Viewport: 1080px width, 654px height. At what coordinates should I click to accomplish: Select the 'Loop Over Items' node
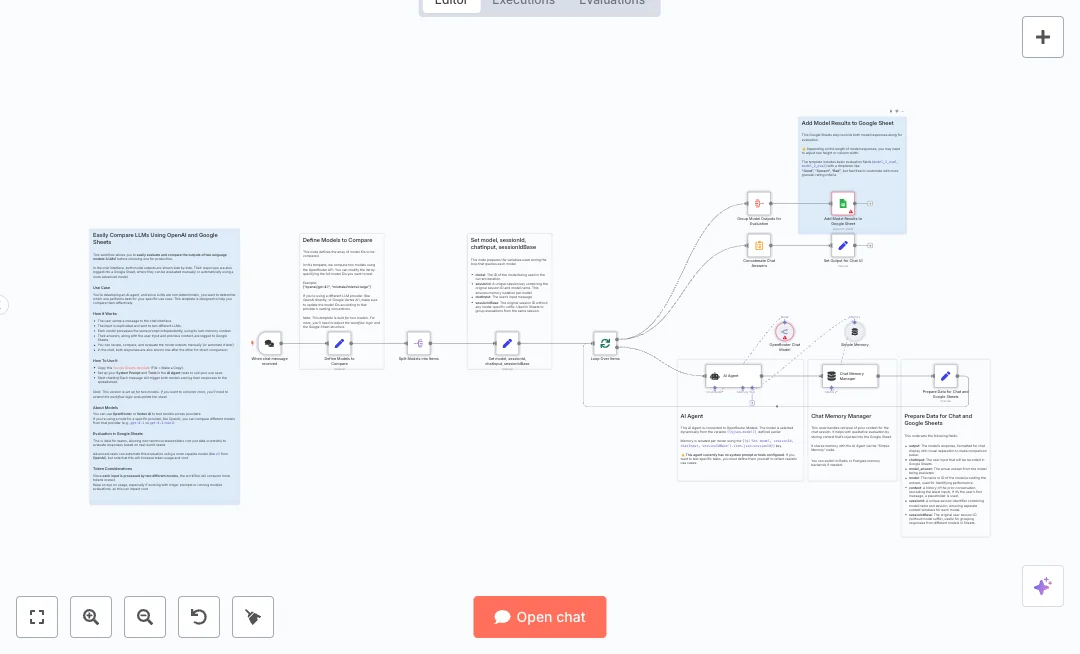pos(605,343)
